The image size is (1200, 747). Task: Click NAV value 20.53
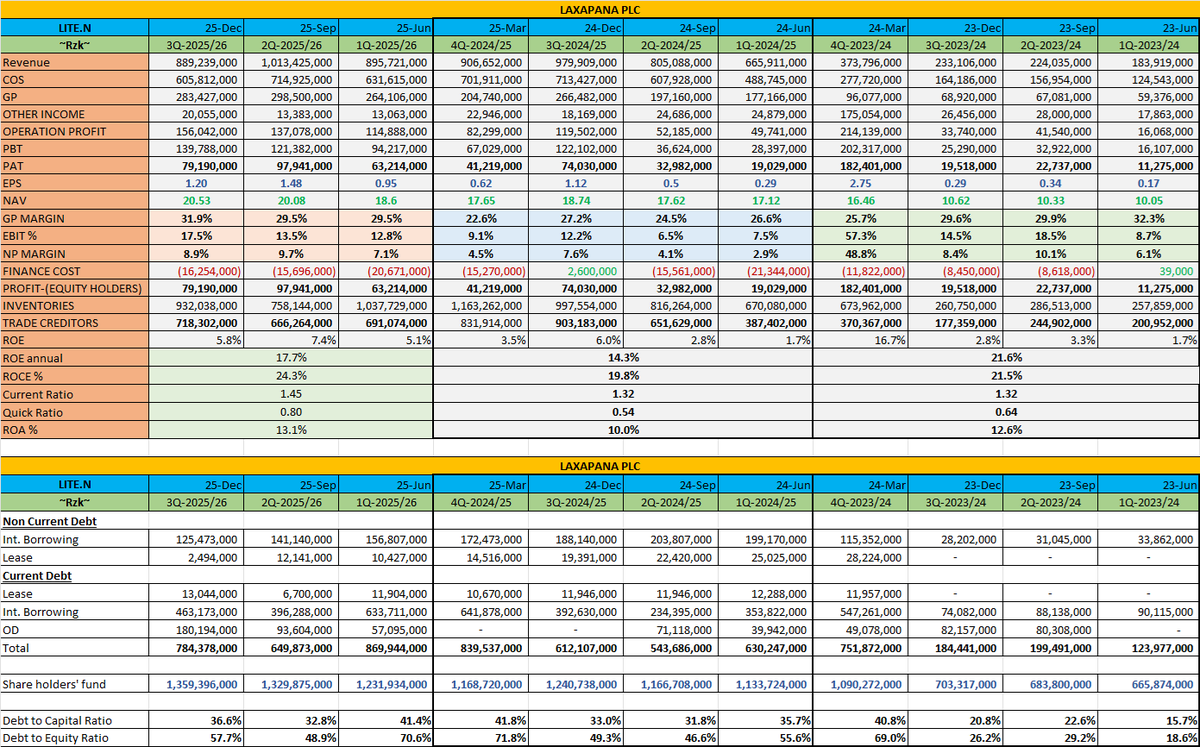coord(196,200)
